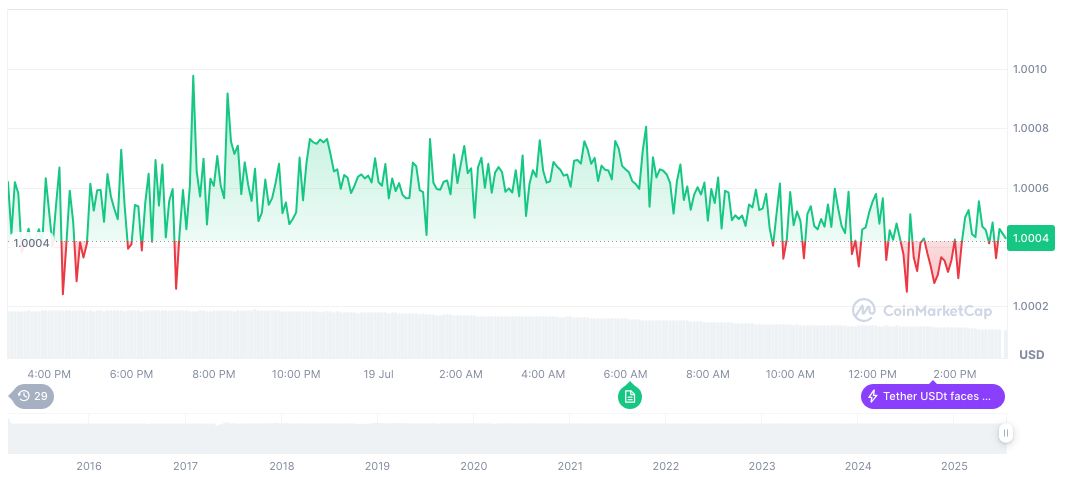Click the 8:00 PM time axis label
The width and height of the screenshot is (1072, 477).
[213, 374]
